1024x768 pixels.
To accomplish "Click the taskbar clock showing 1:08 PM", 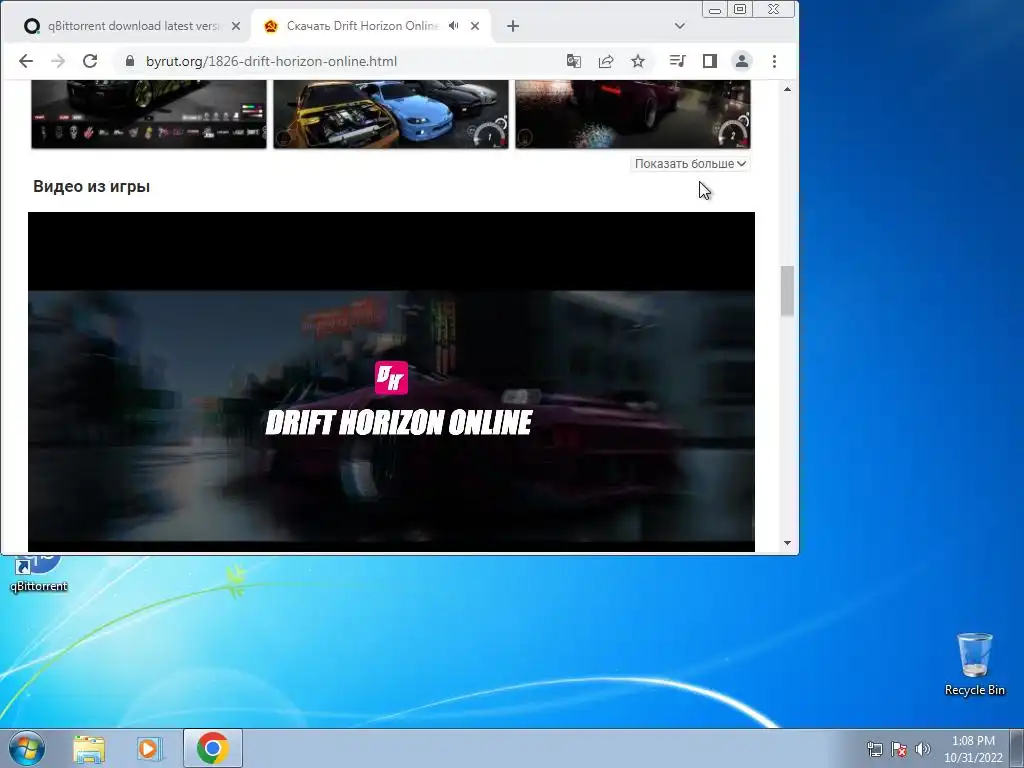I will 973,749.
